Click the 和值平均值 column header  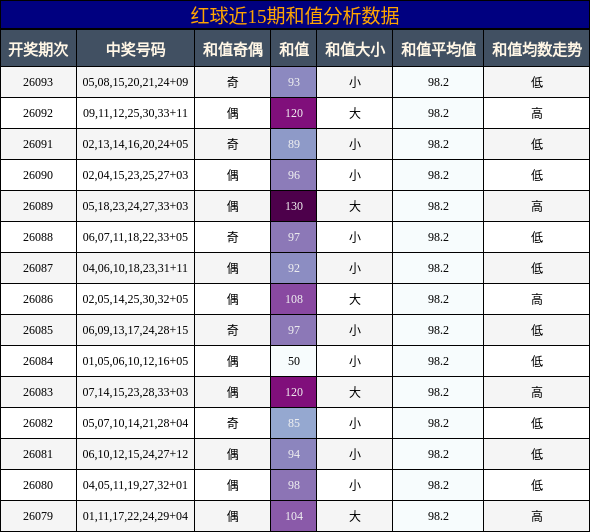point(438,49)
